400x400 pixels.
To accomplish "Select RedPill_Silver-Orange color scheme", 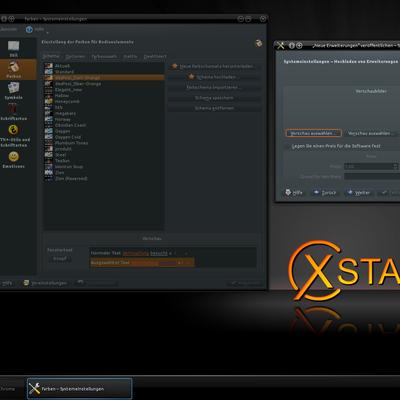I will pos(104,84).
